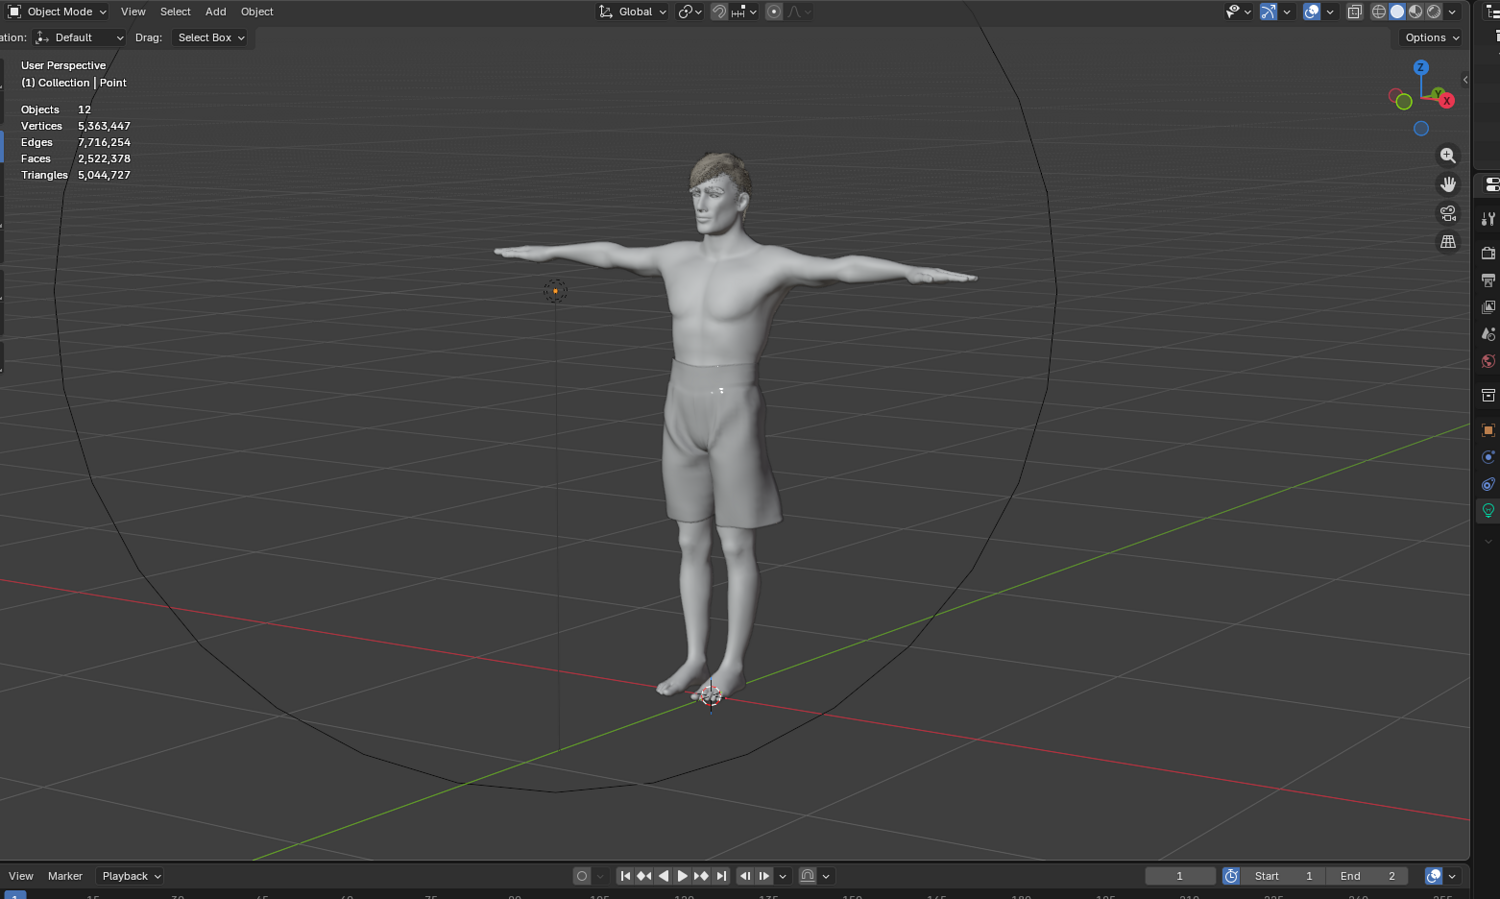Play the animation forward
Image resolution: width=1500 pixels, height=899 pixels.
682,876
